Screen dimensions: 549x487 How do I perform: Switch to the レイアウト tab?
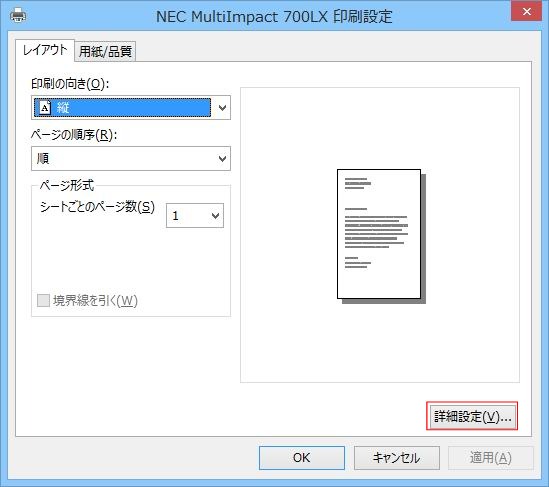pyautogui.click(x=45, y=50)
